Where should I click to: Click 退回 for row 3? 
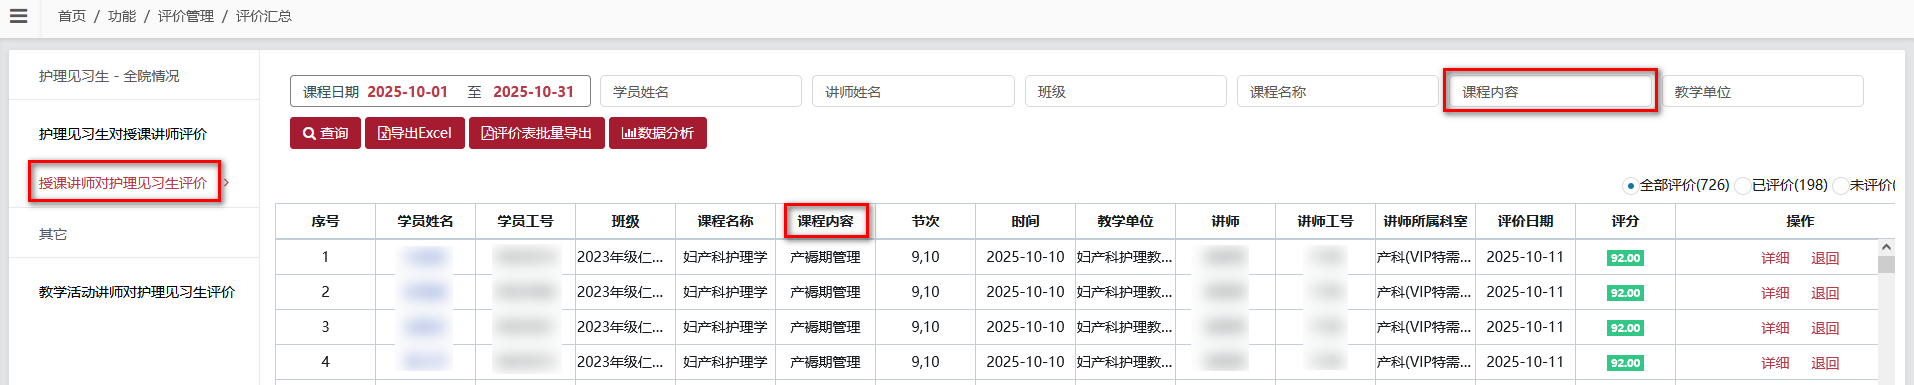(1825, 328)
